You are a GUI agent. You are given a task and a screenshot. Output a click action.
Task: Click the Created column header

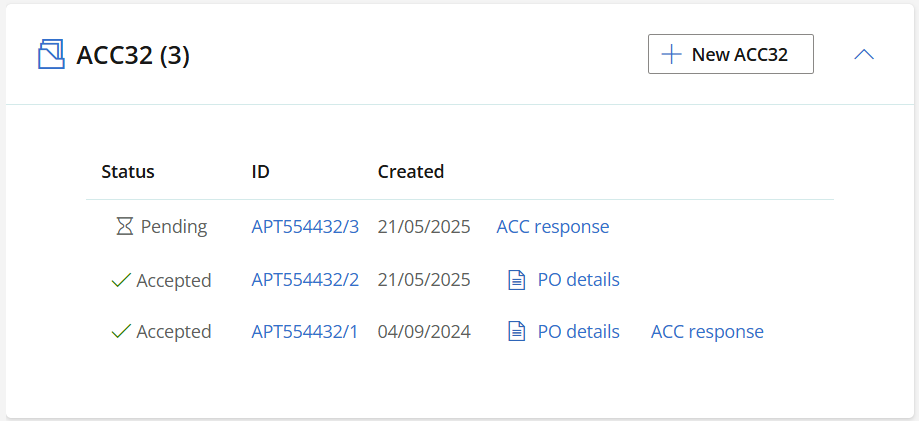[411, 171]
